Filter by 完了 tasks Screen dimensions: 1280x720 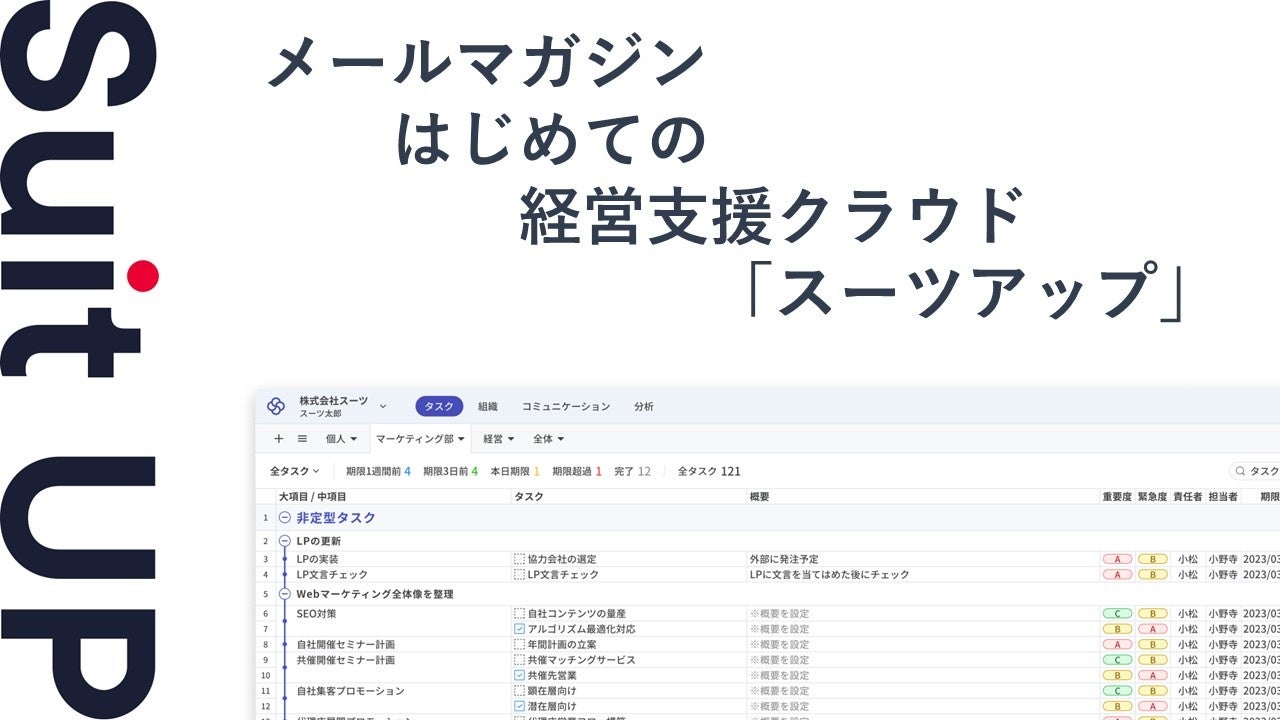pyautogui.click(x=632, y=471)
